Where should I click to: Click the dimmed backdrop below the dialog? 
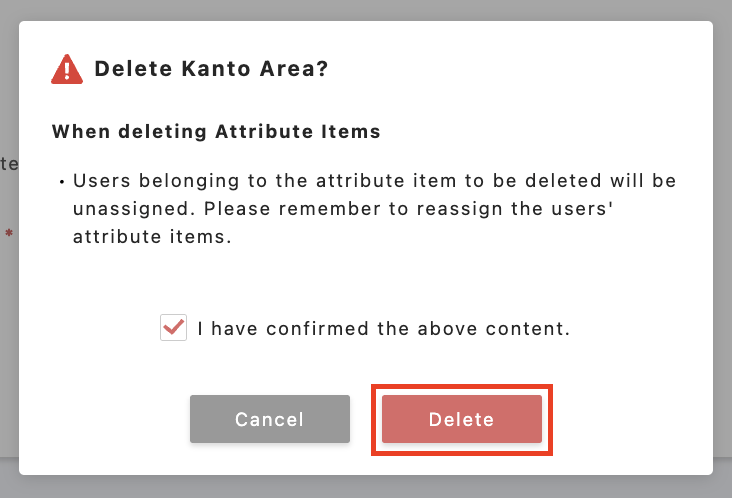point(366,486)
